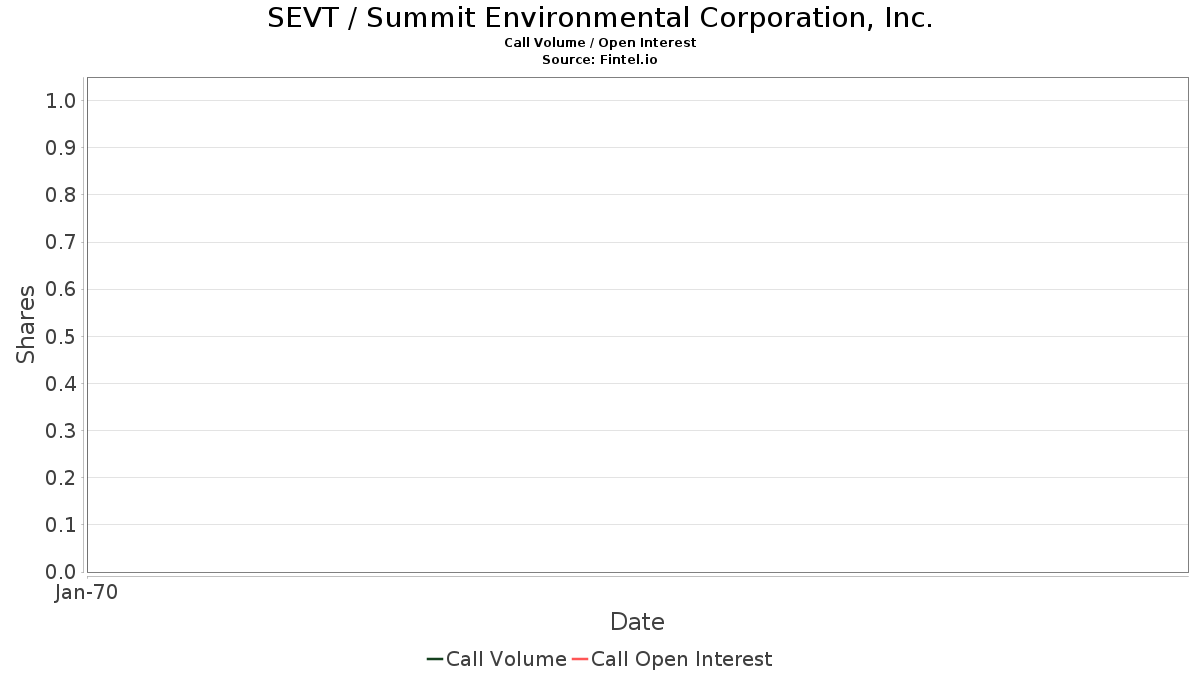Select the 0.5 y-axis tick label
The image size is (1200, 675).
pos(61,336)
